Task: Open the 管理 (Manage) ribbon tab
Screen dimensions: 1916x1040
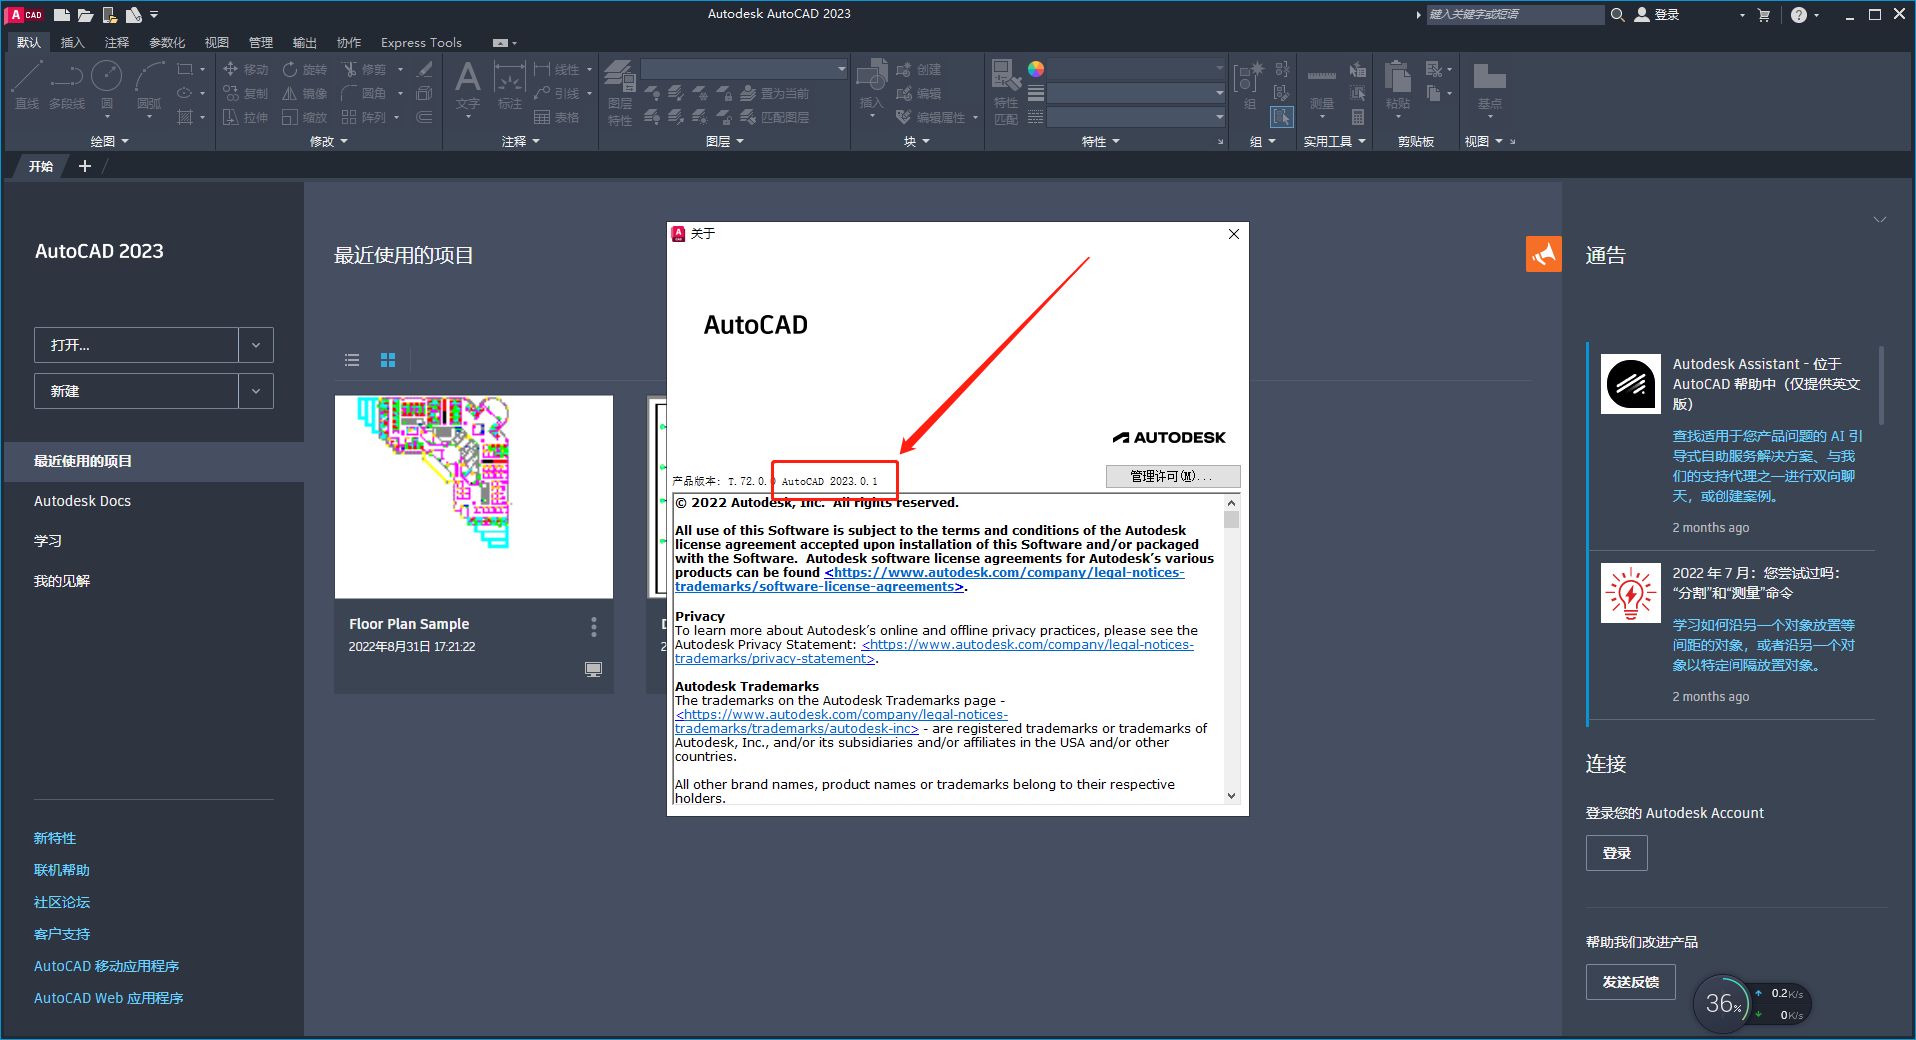Action: click(x=261, y=42)
